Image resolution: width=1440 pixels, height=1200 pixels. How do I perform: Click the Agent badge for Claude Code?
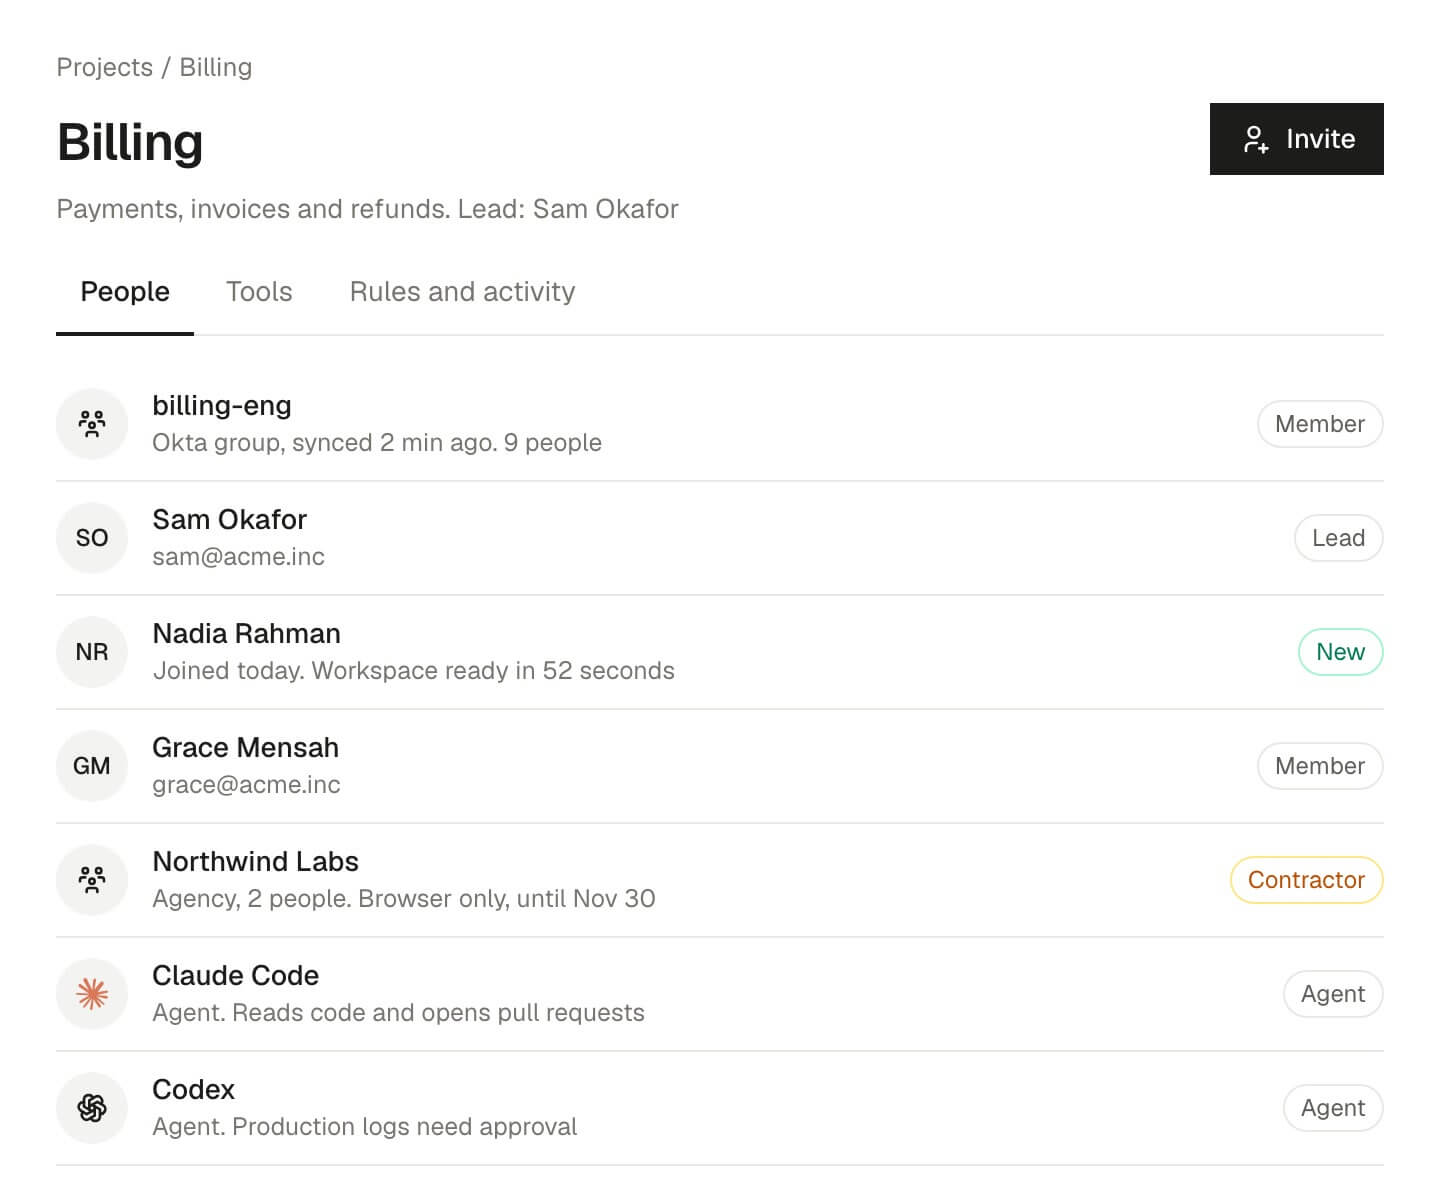tap(1333, 994)
